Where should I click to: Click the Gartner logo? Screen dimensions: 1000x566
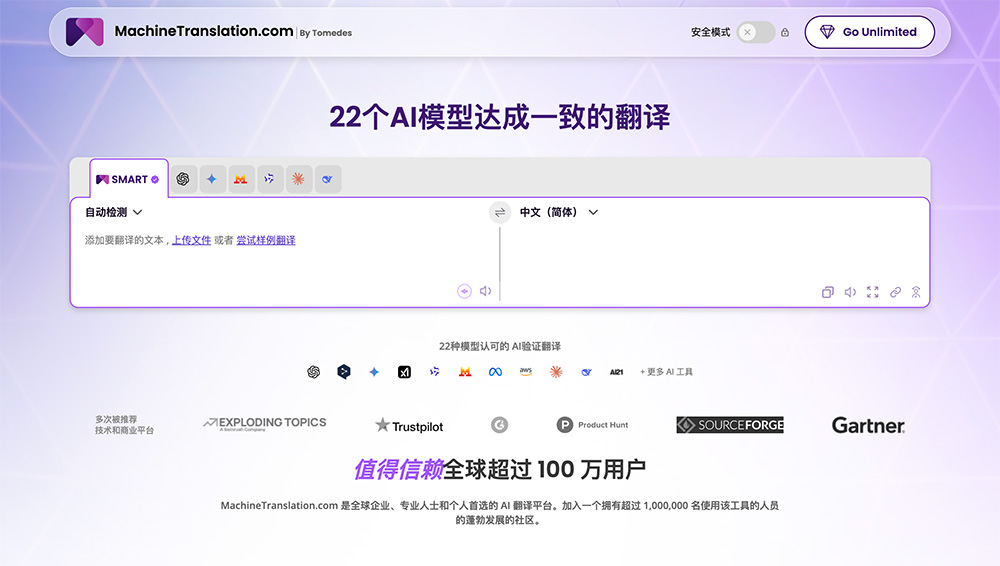(x=868, y=426)
